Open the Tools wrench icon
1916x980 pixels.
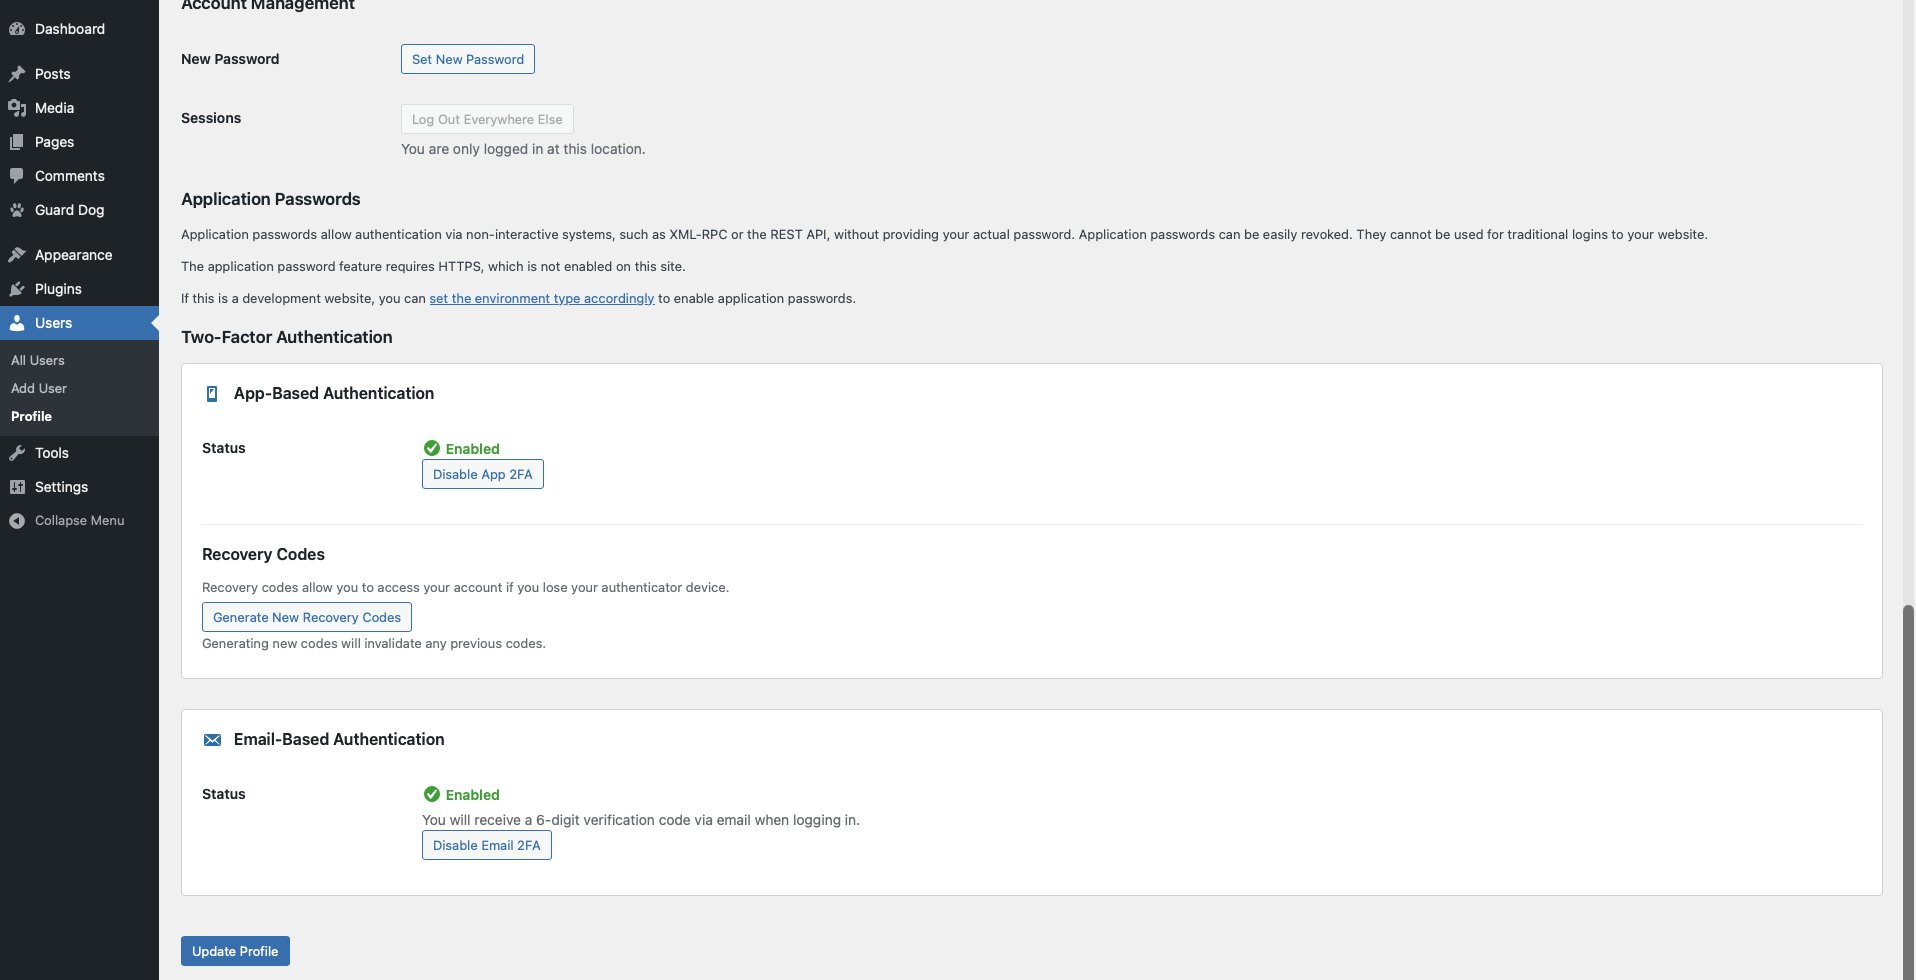click(x=16, y=452)
